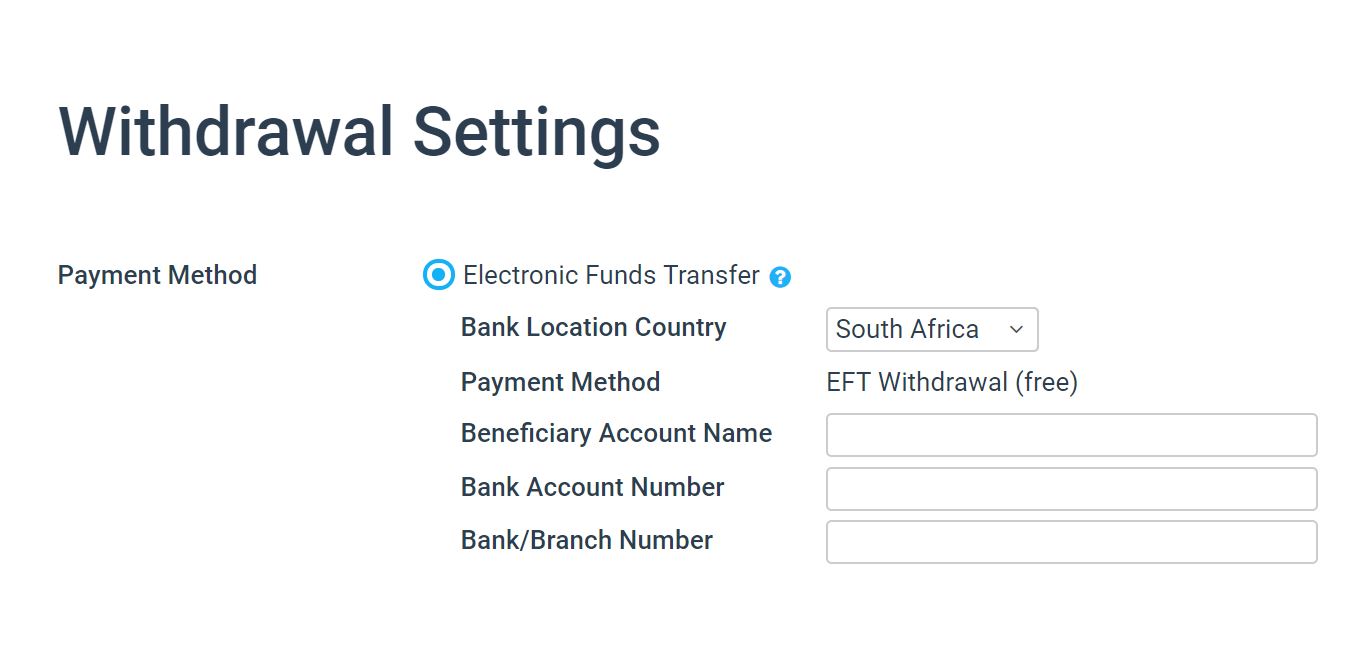The width and height of the screenshot is (1352, 649).
Task: Focus the Beneficiary Account Name field
Action: point(1071,435)
